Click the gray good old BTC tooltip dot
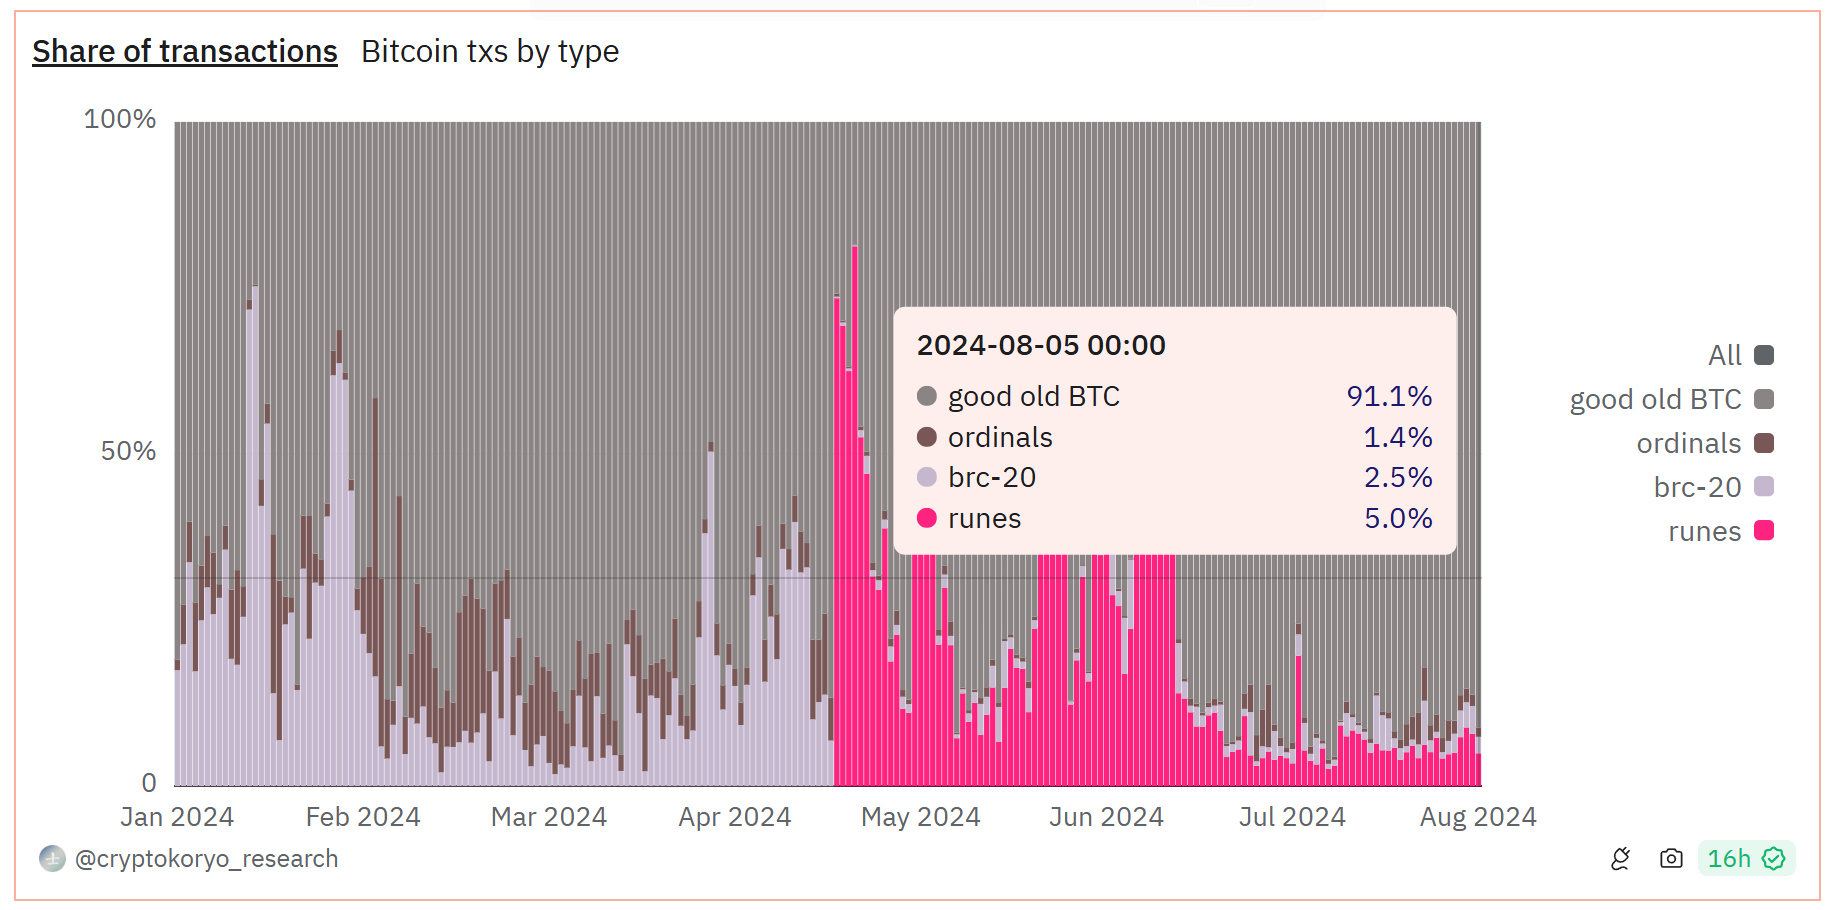 (x=927, y=397)
